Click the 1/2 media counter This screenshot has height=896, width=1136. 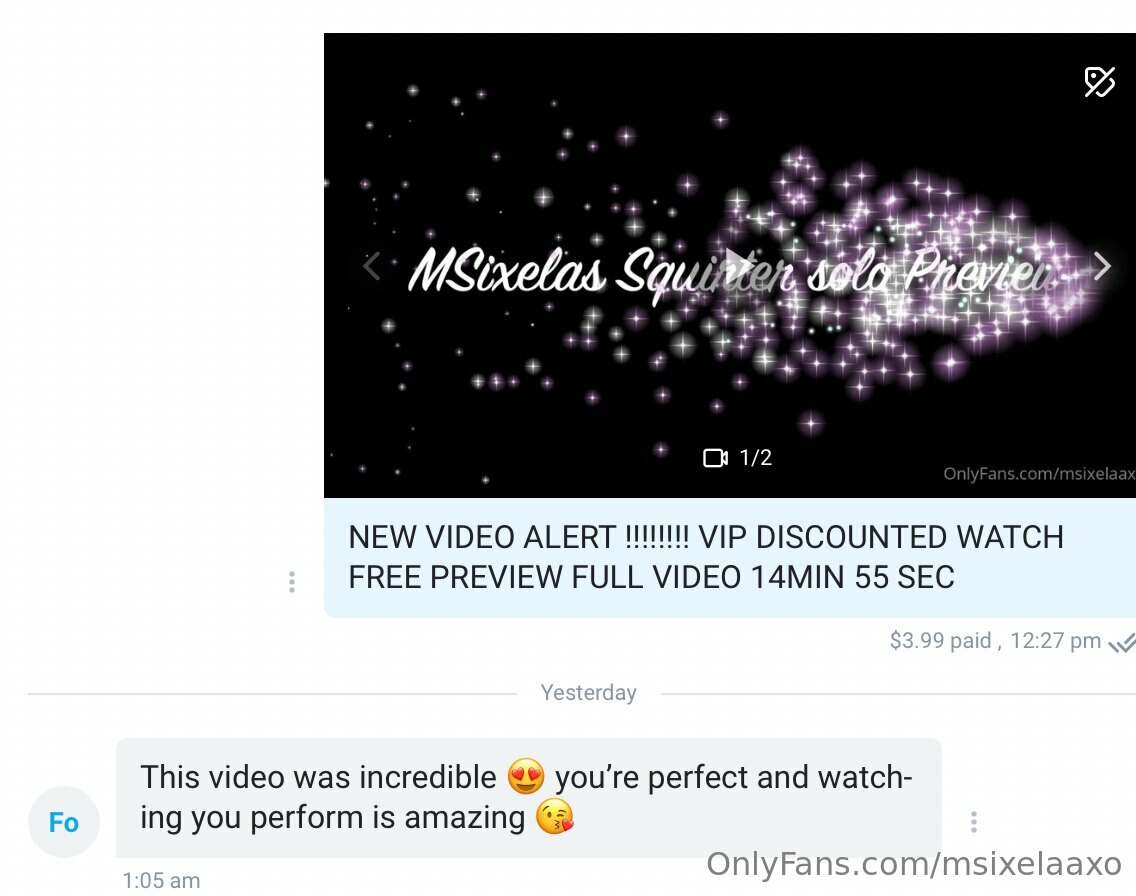[x=756, y=458]
